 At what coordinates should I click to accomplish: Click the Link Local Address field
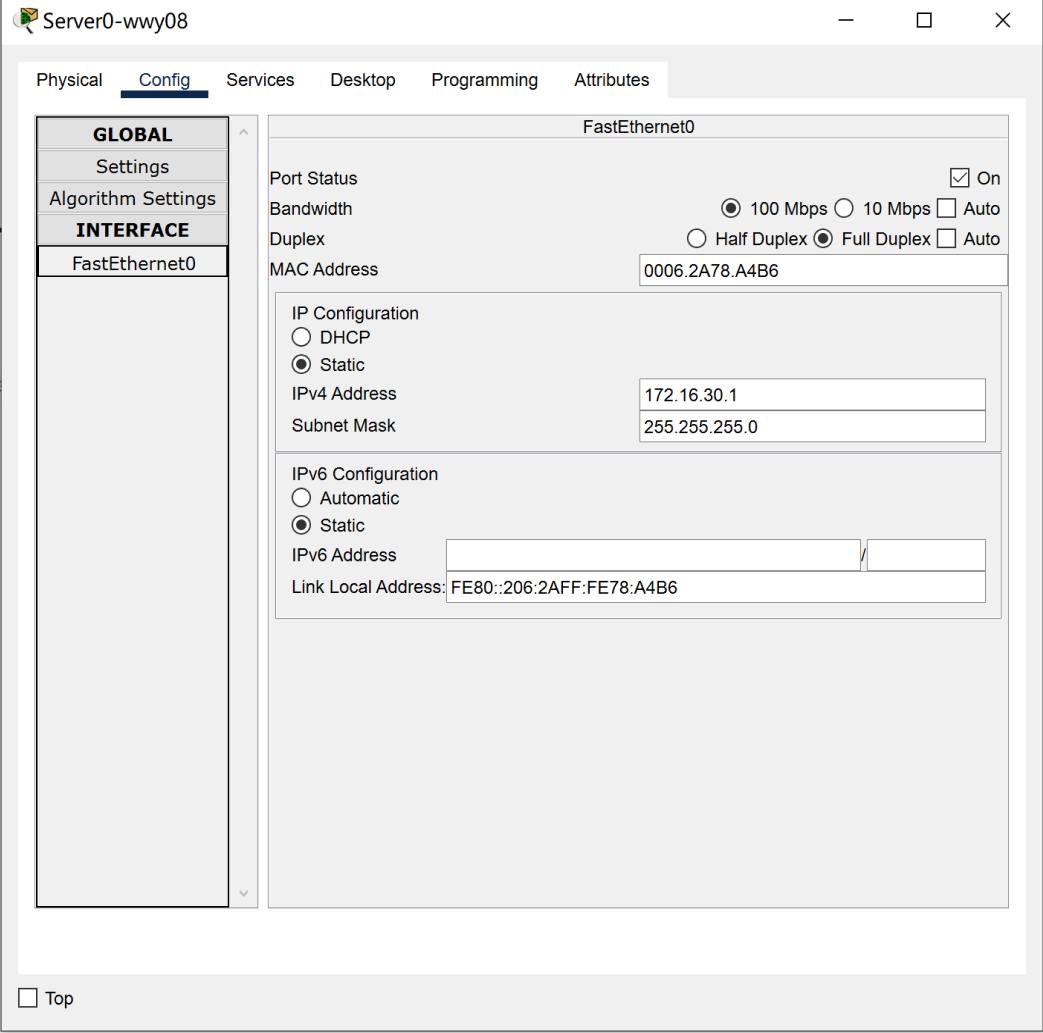click(x=715, y=587)
